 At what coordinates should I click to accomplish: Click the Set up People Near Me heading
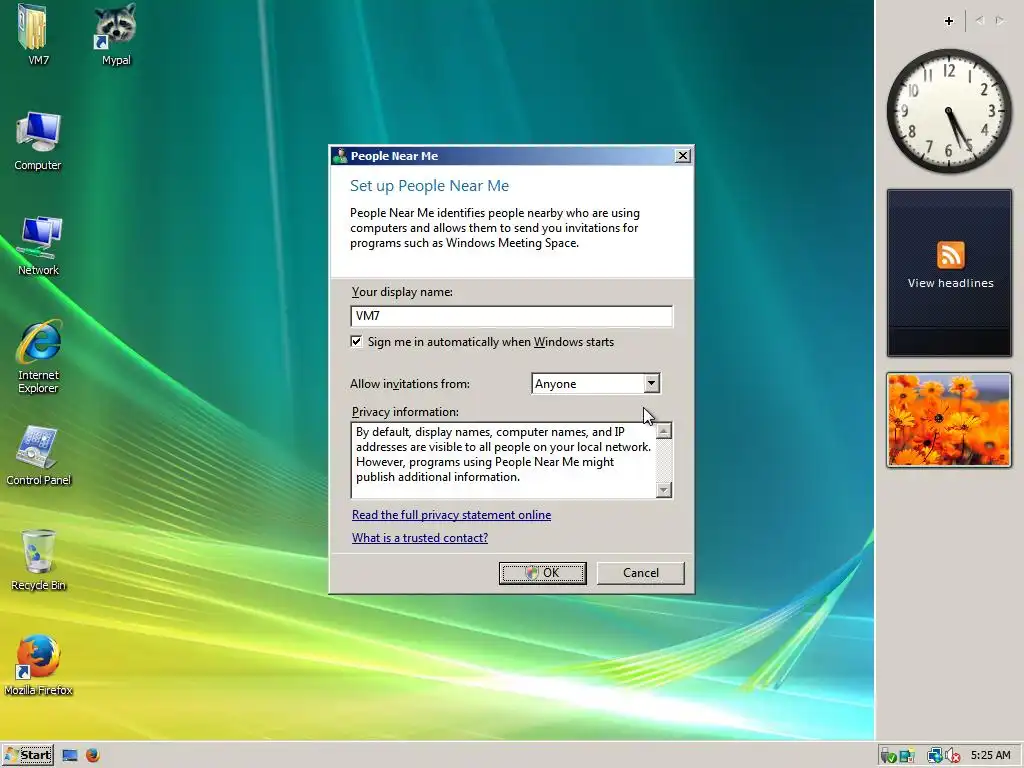point(429,185)
